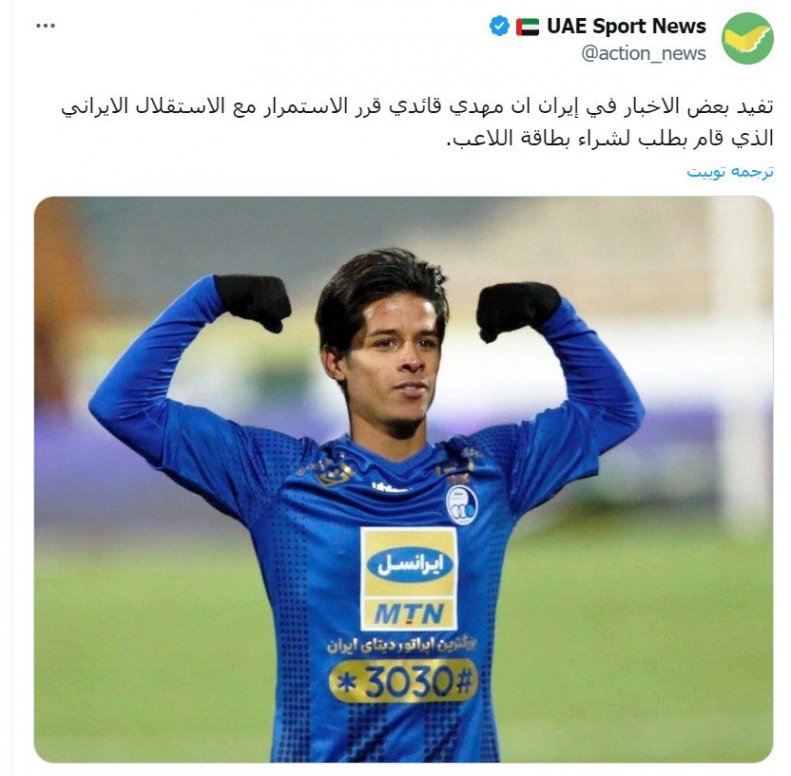Click the black glove on the left raised fist
The width and height of the screenshot is (791, 776).
(254, 301)
